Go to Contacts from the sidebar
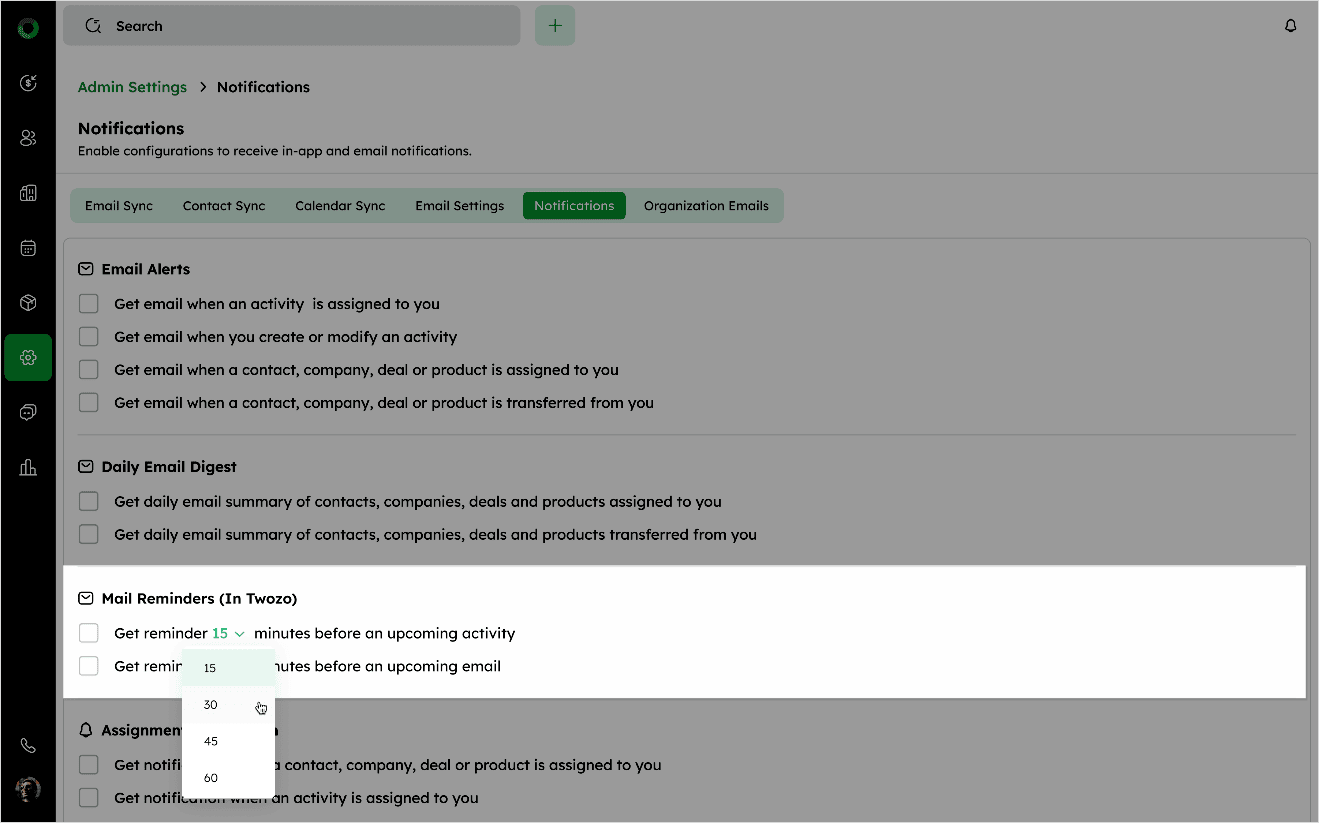1319x823 pixels. coord(28,138)
